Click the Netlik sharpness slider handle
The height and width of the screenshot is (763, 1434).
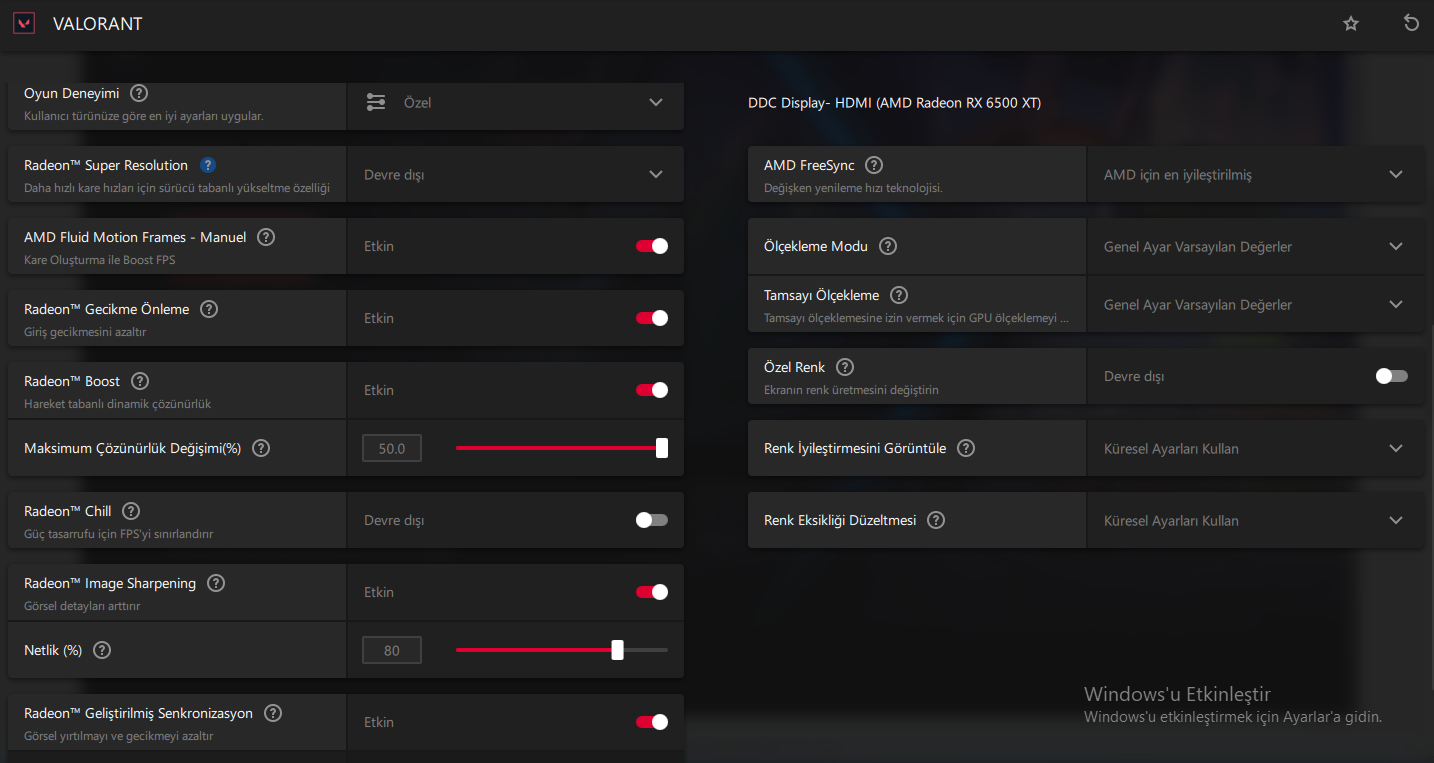[617, 650]
